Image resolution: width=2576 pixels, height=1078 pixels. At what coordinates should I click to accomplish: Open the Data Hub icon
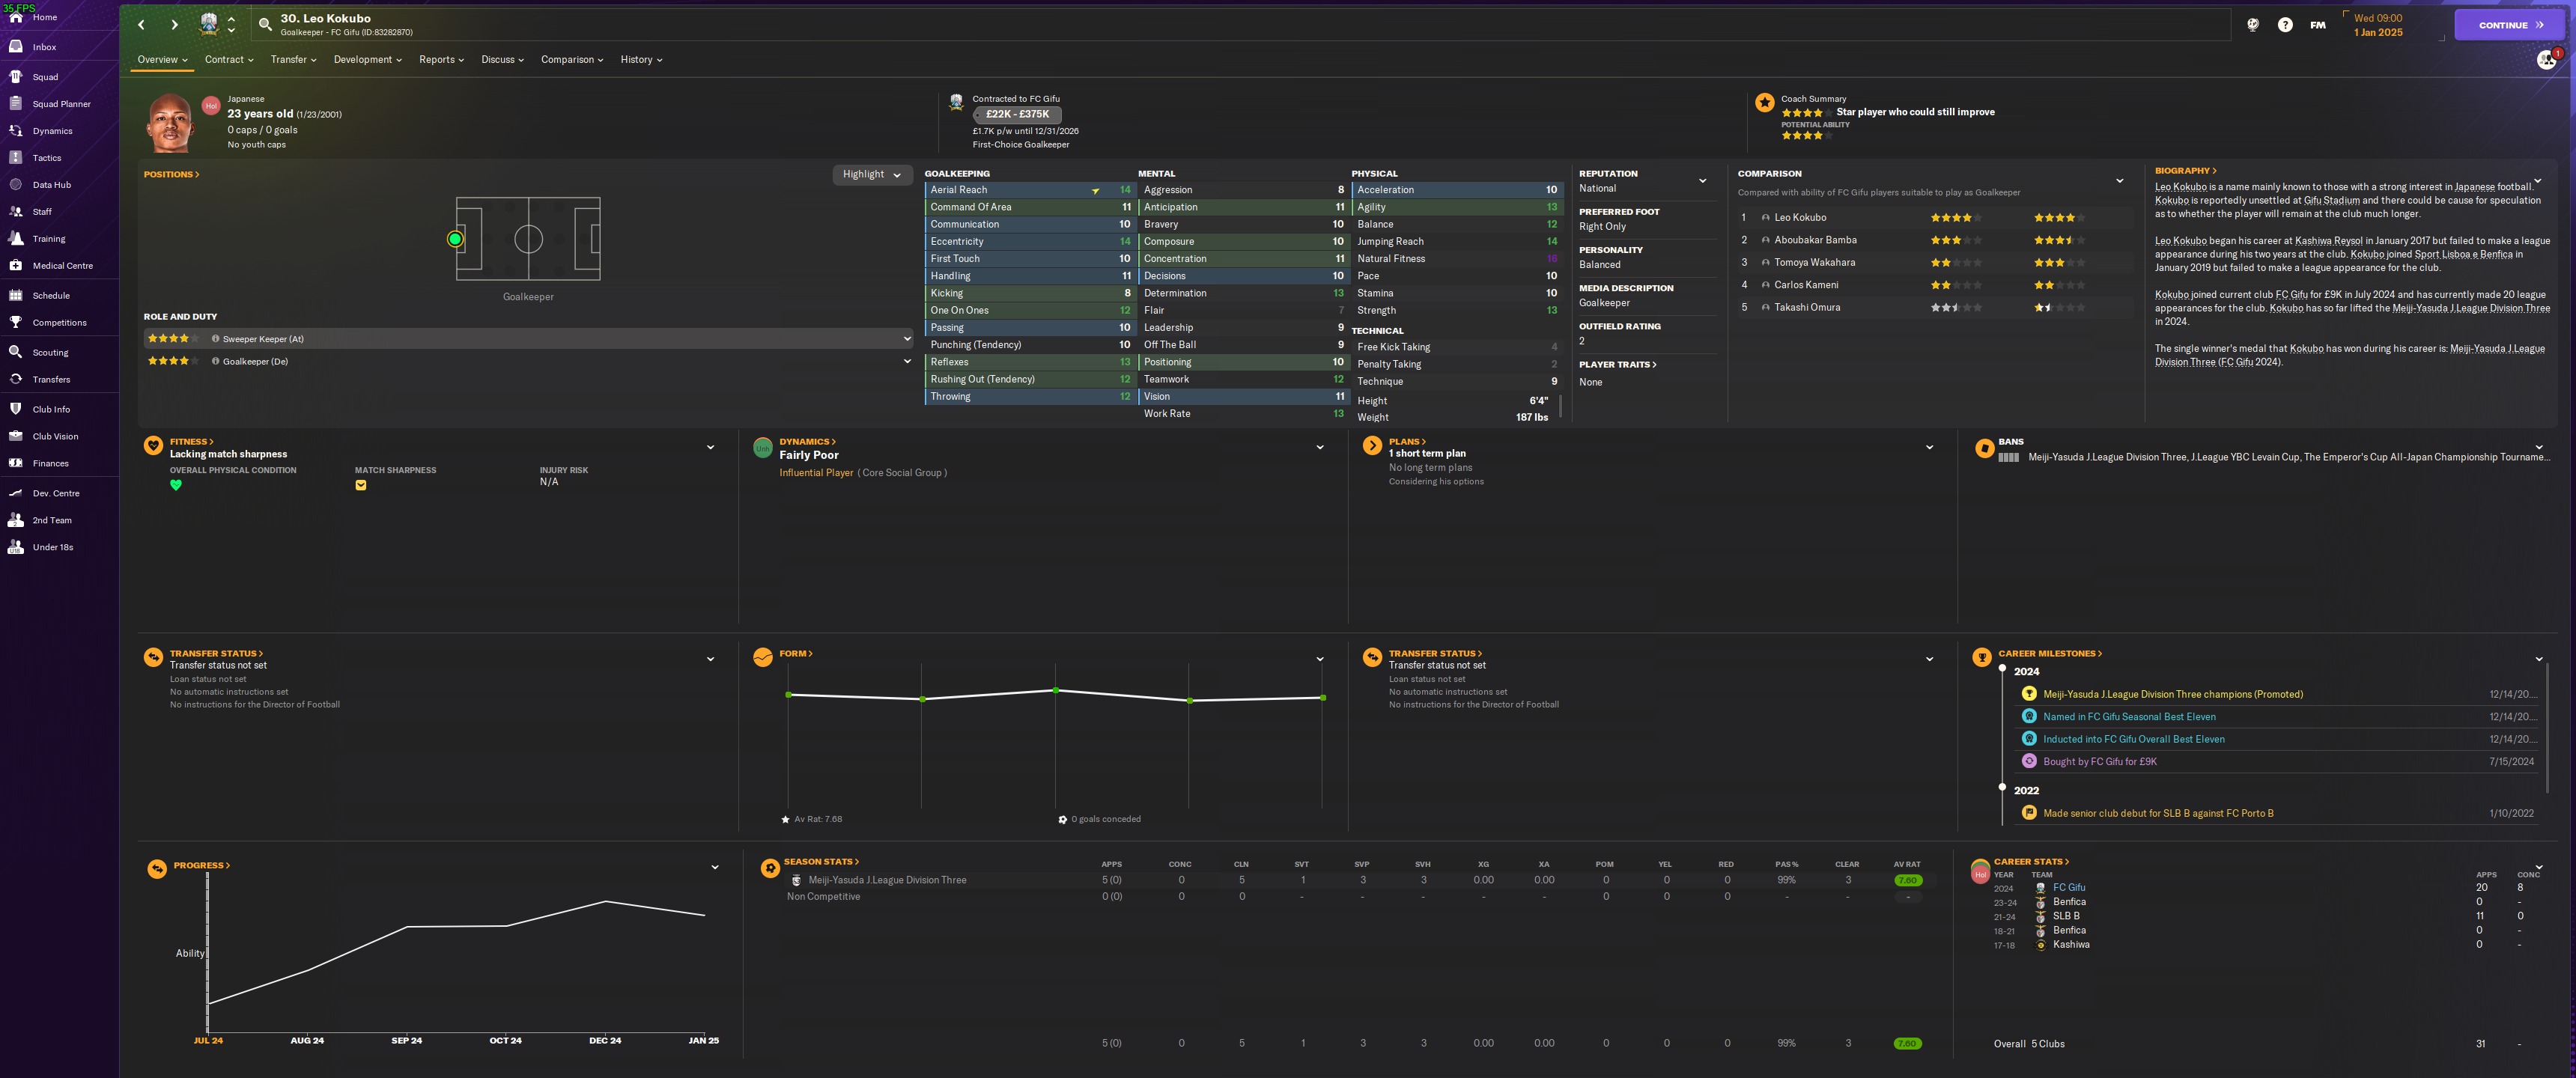[x=16, y=185]
